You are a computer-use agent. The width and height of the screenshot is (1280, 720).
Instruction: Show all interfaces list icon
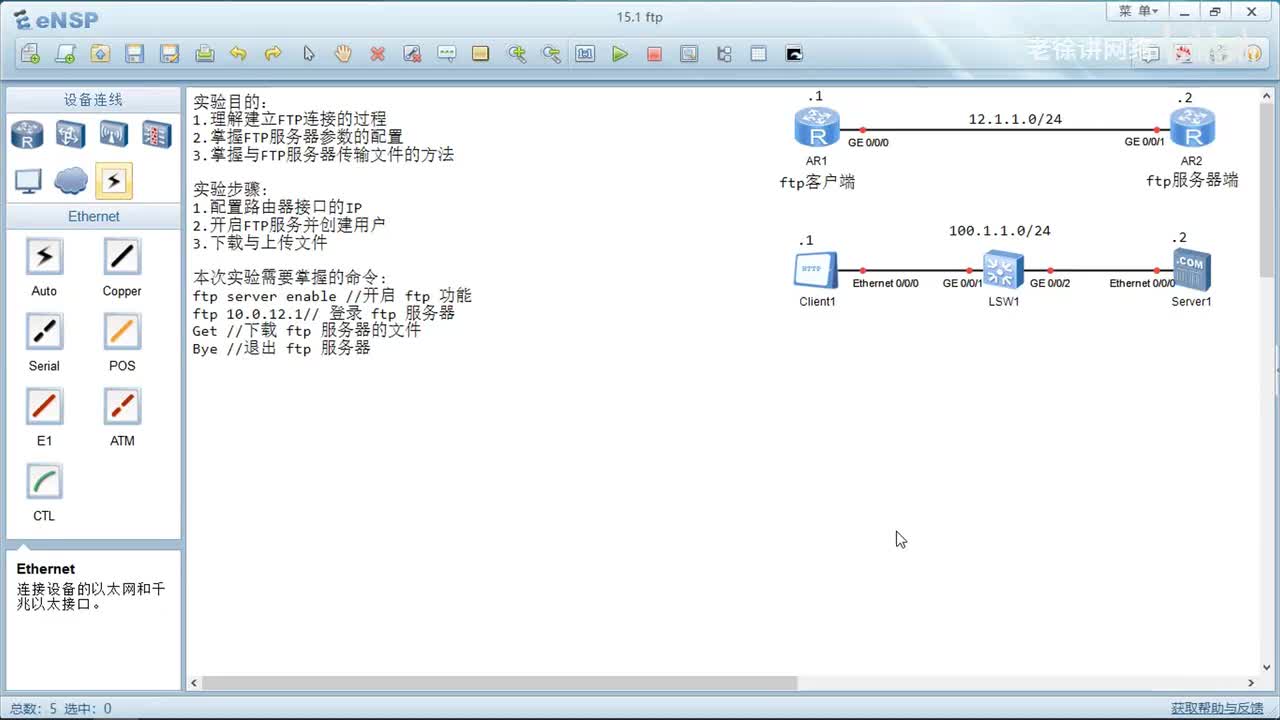pyautogui.click(x=724, y=54)
